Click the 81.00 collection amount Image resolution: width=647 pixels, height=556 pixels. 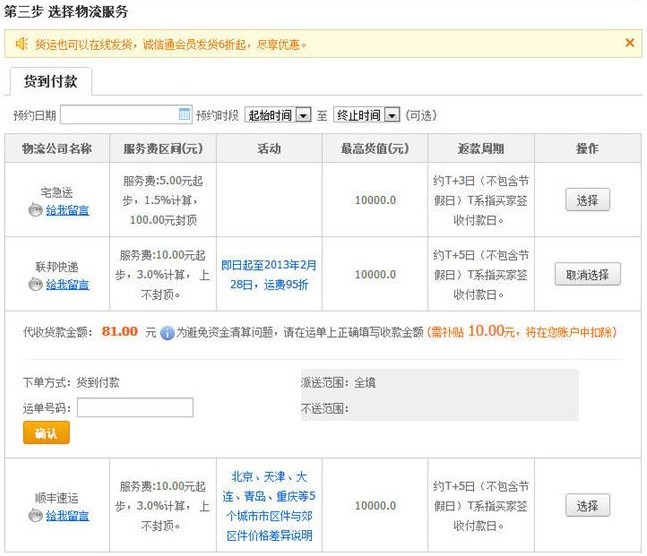click(120, 331)
